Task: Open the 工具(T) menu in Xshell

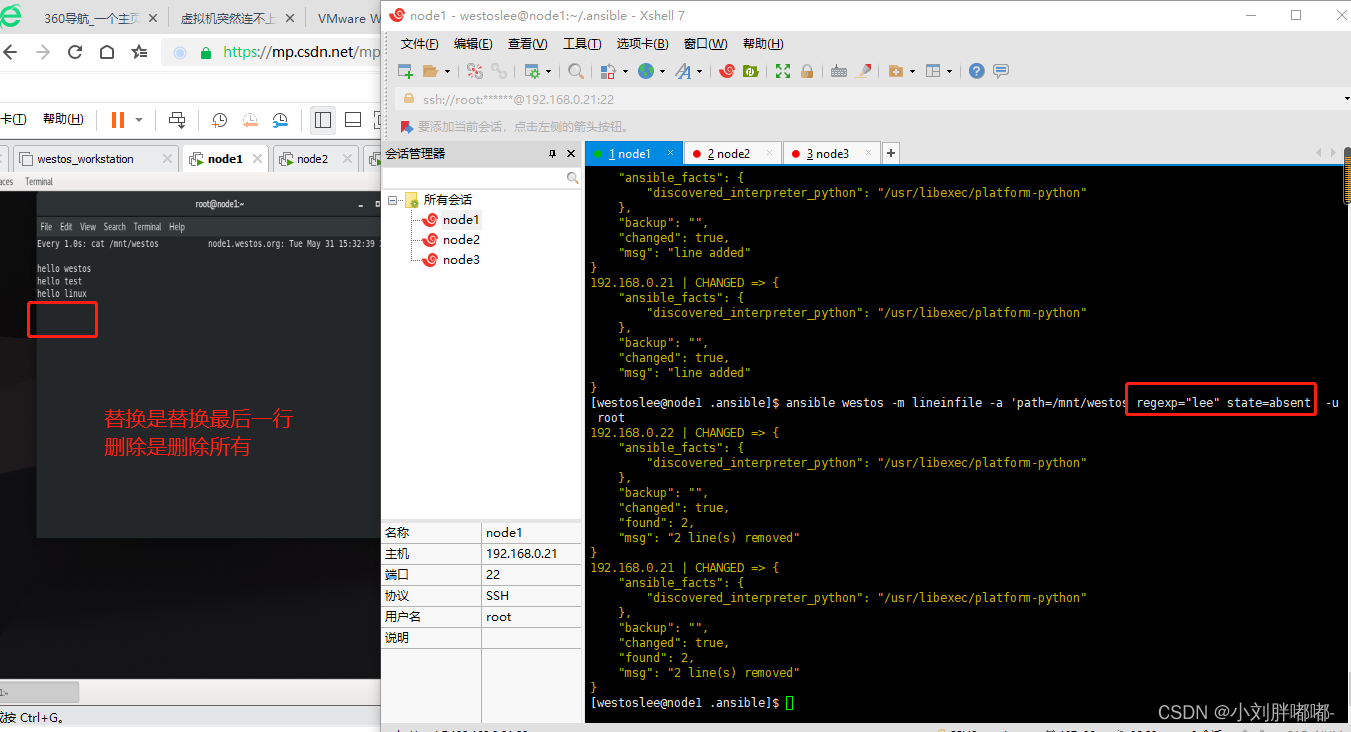Action: point(582,44)
